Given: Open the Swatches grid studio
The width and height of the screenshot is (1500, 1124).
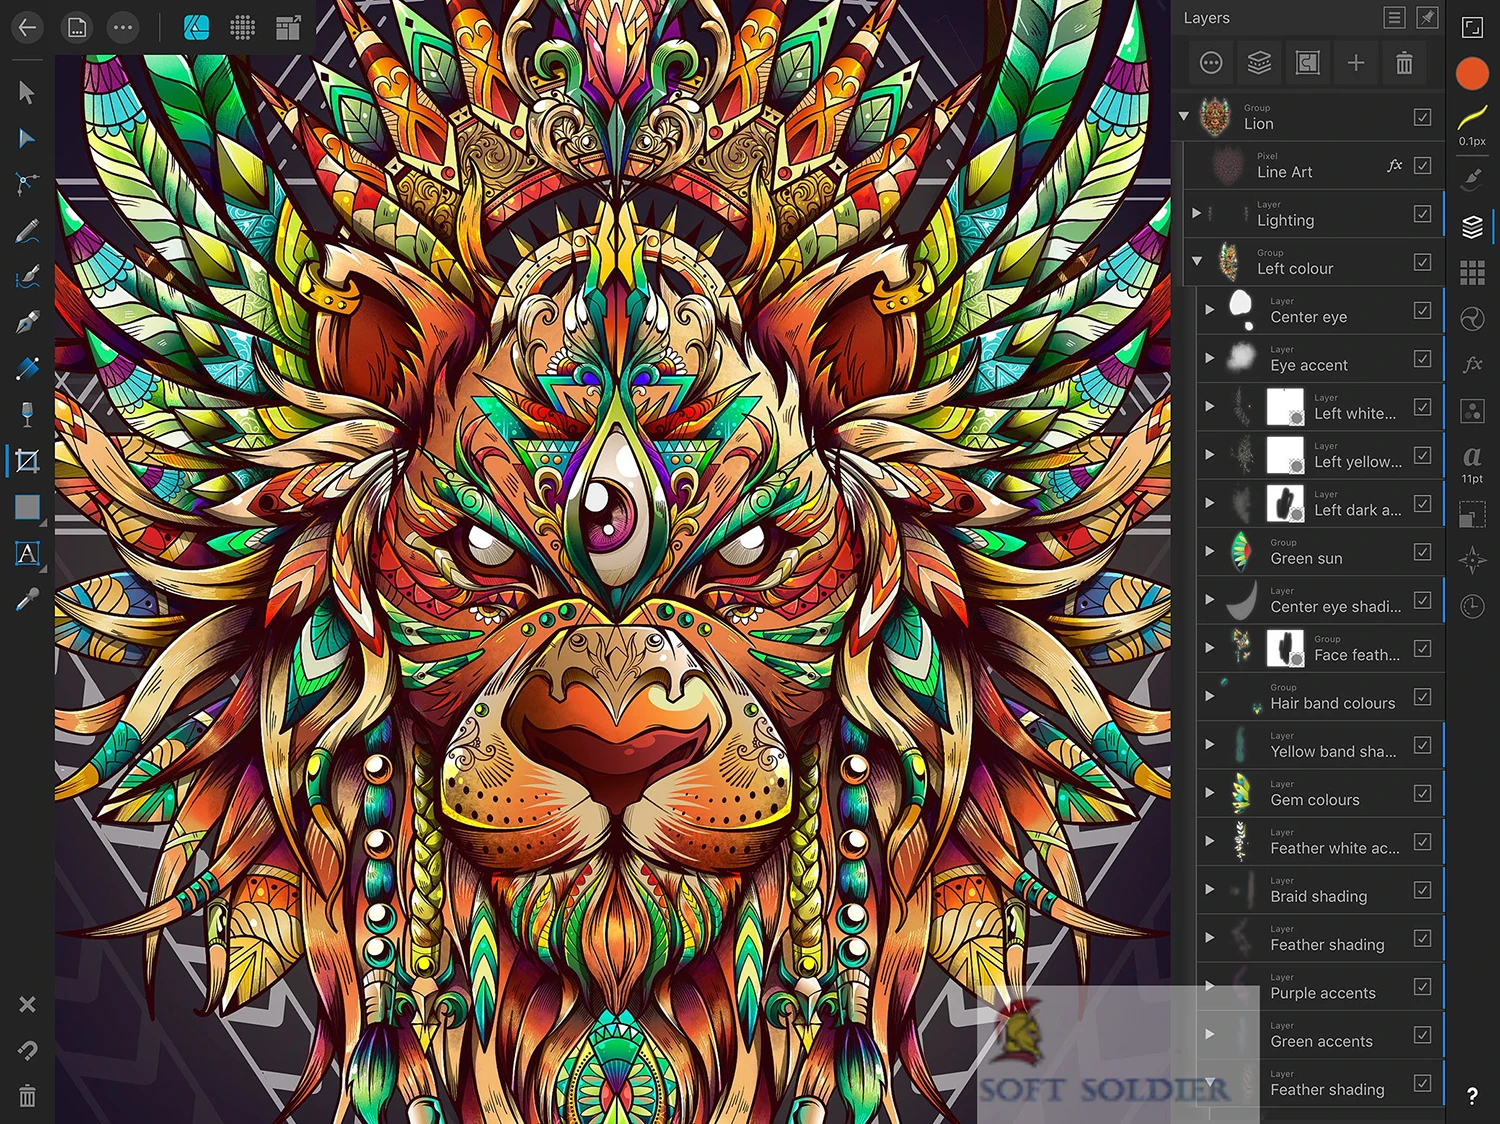Looking at the screenshot, I should [x=1472, y=272].
